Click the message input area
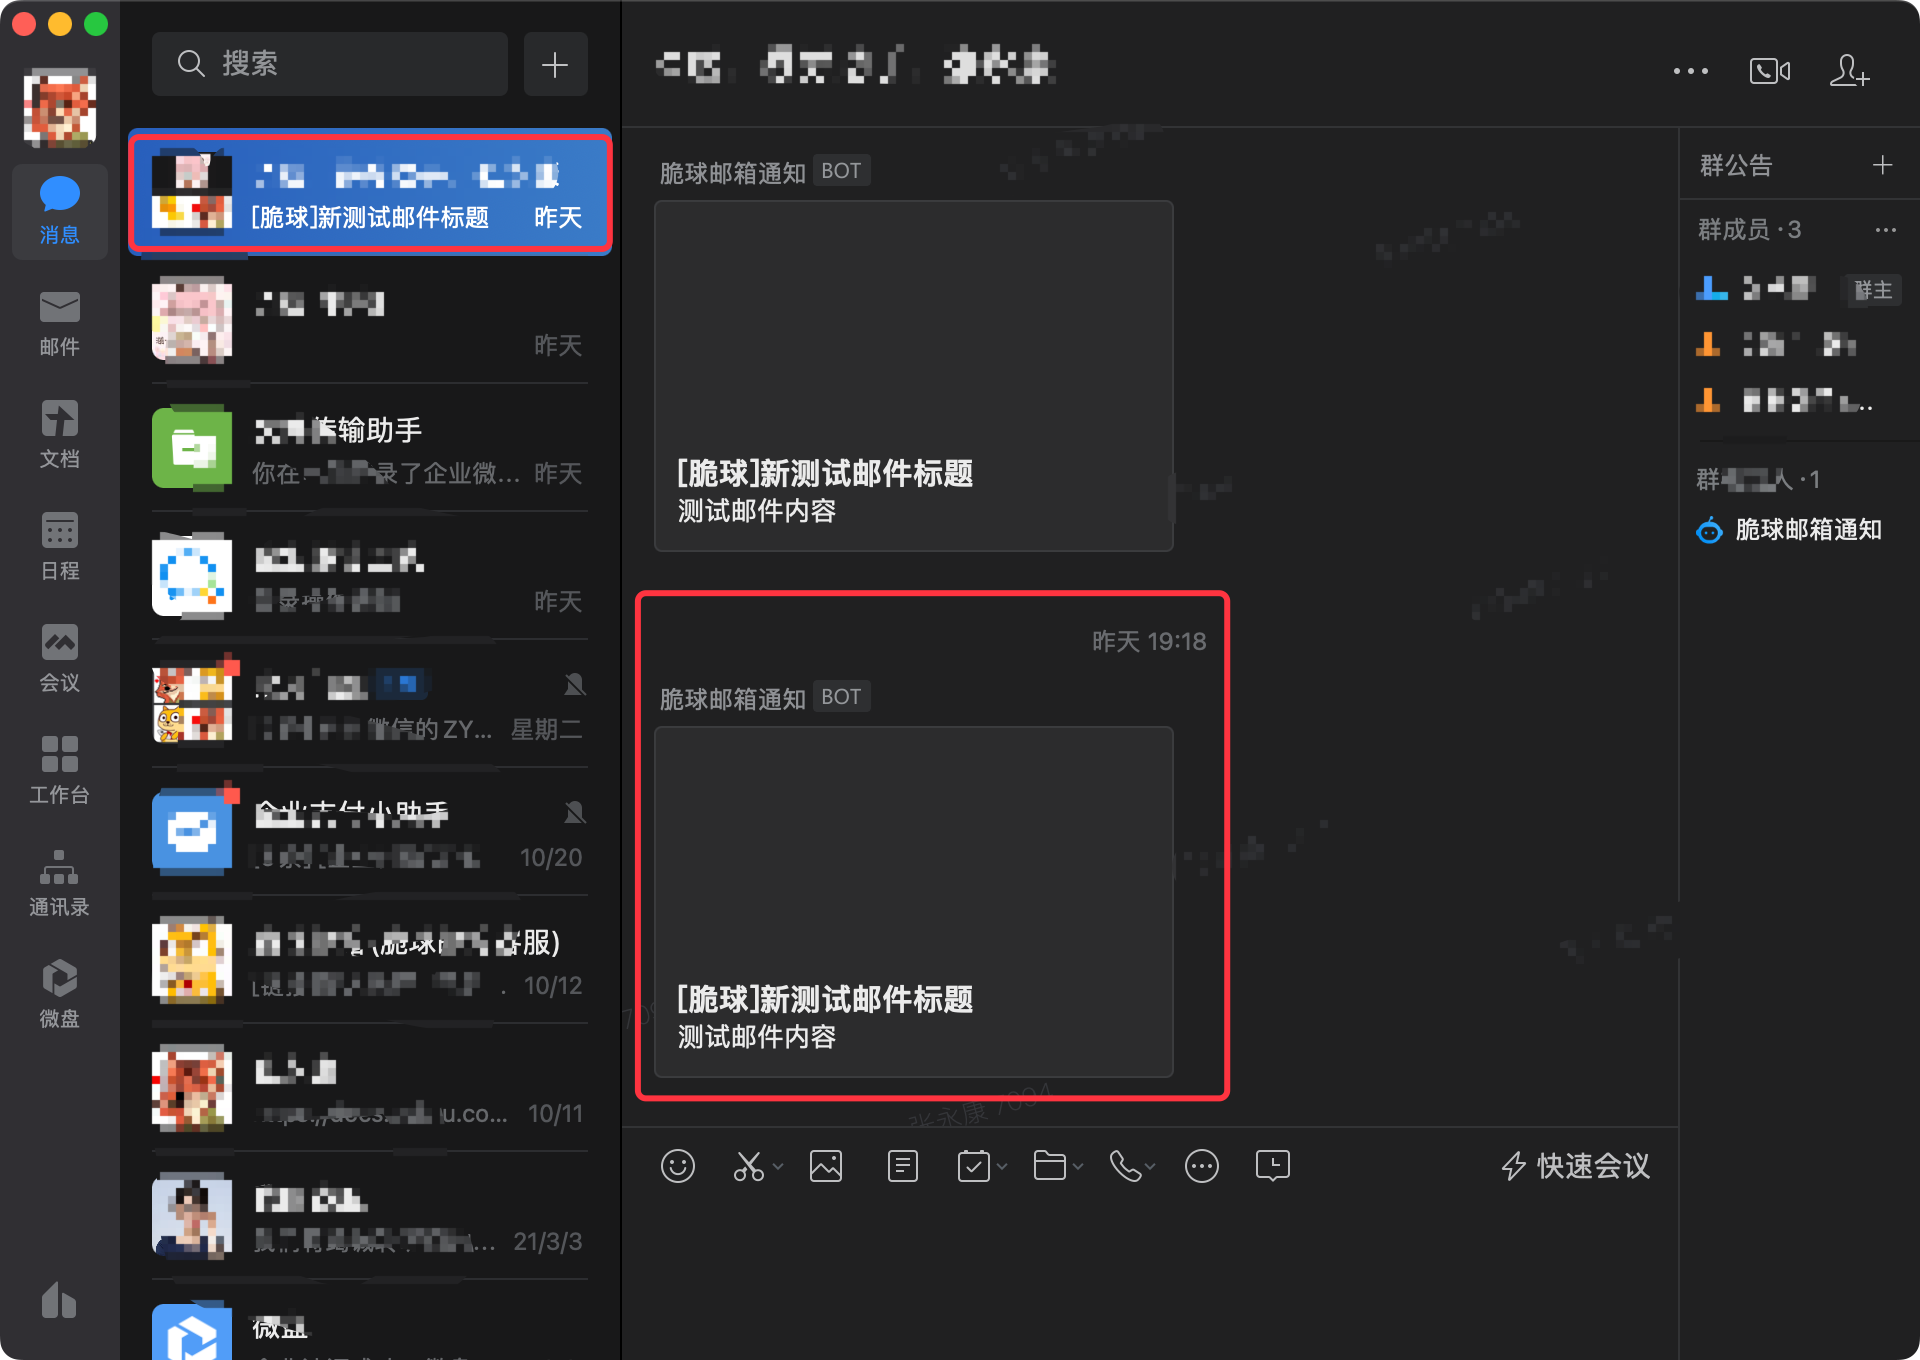Image resolution: width=1920 pixels, height=1360 pixels. coord(1150,1275)
